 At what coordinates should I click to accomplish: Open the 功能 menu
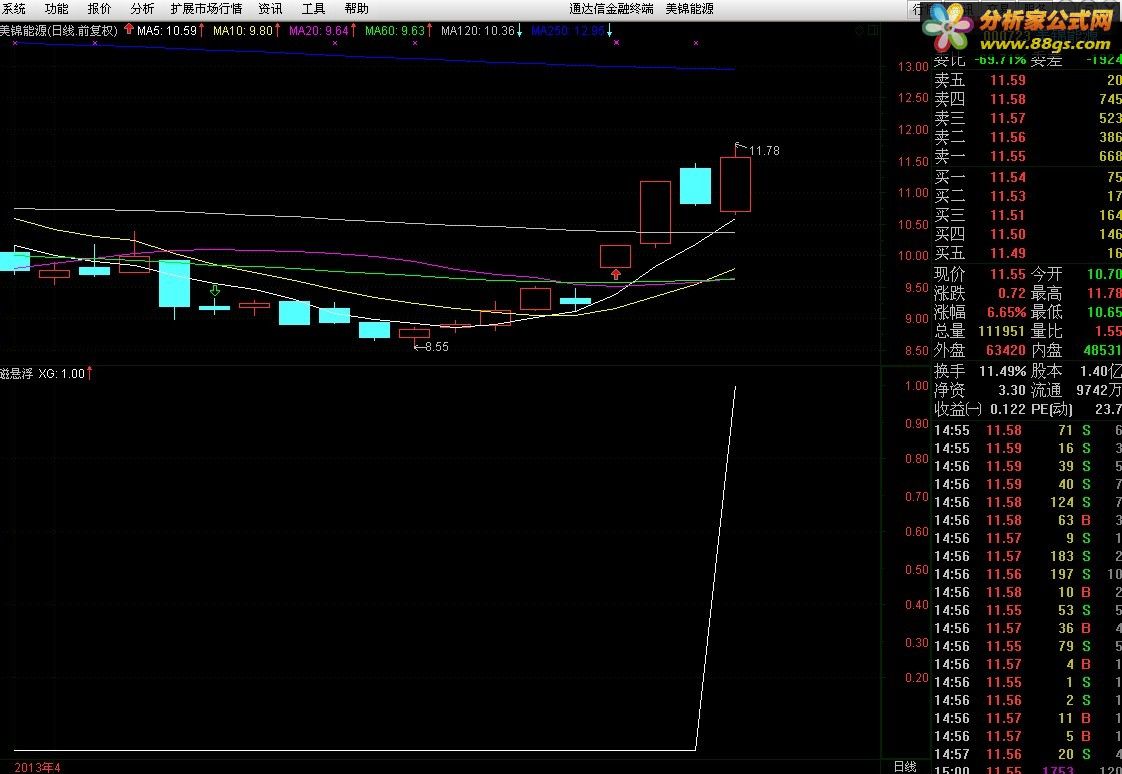57,9
